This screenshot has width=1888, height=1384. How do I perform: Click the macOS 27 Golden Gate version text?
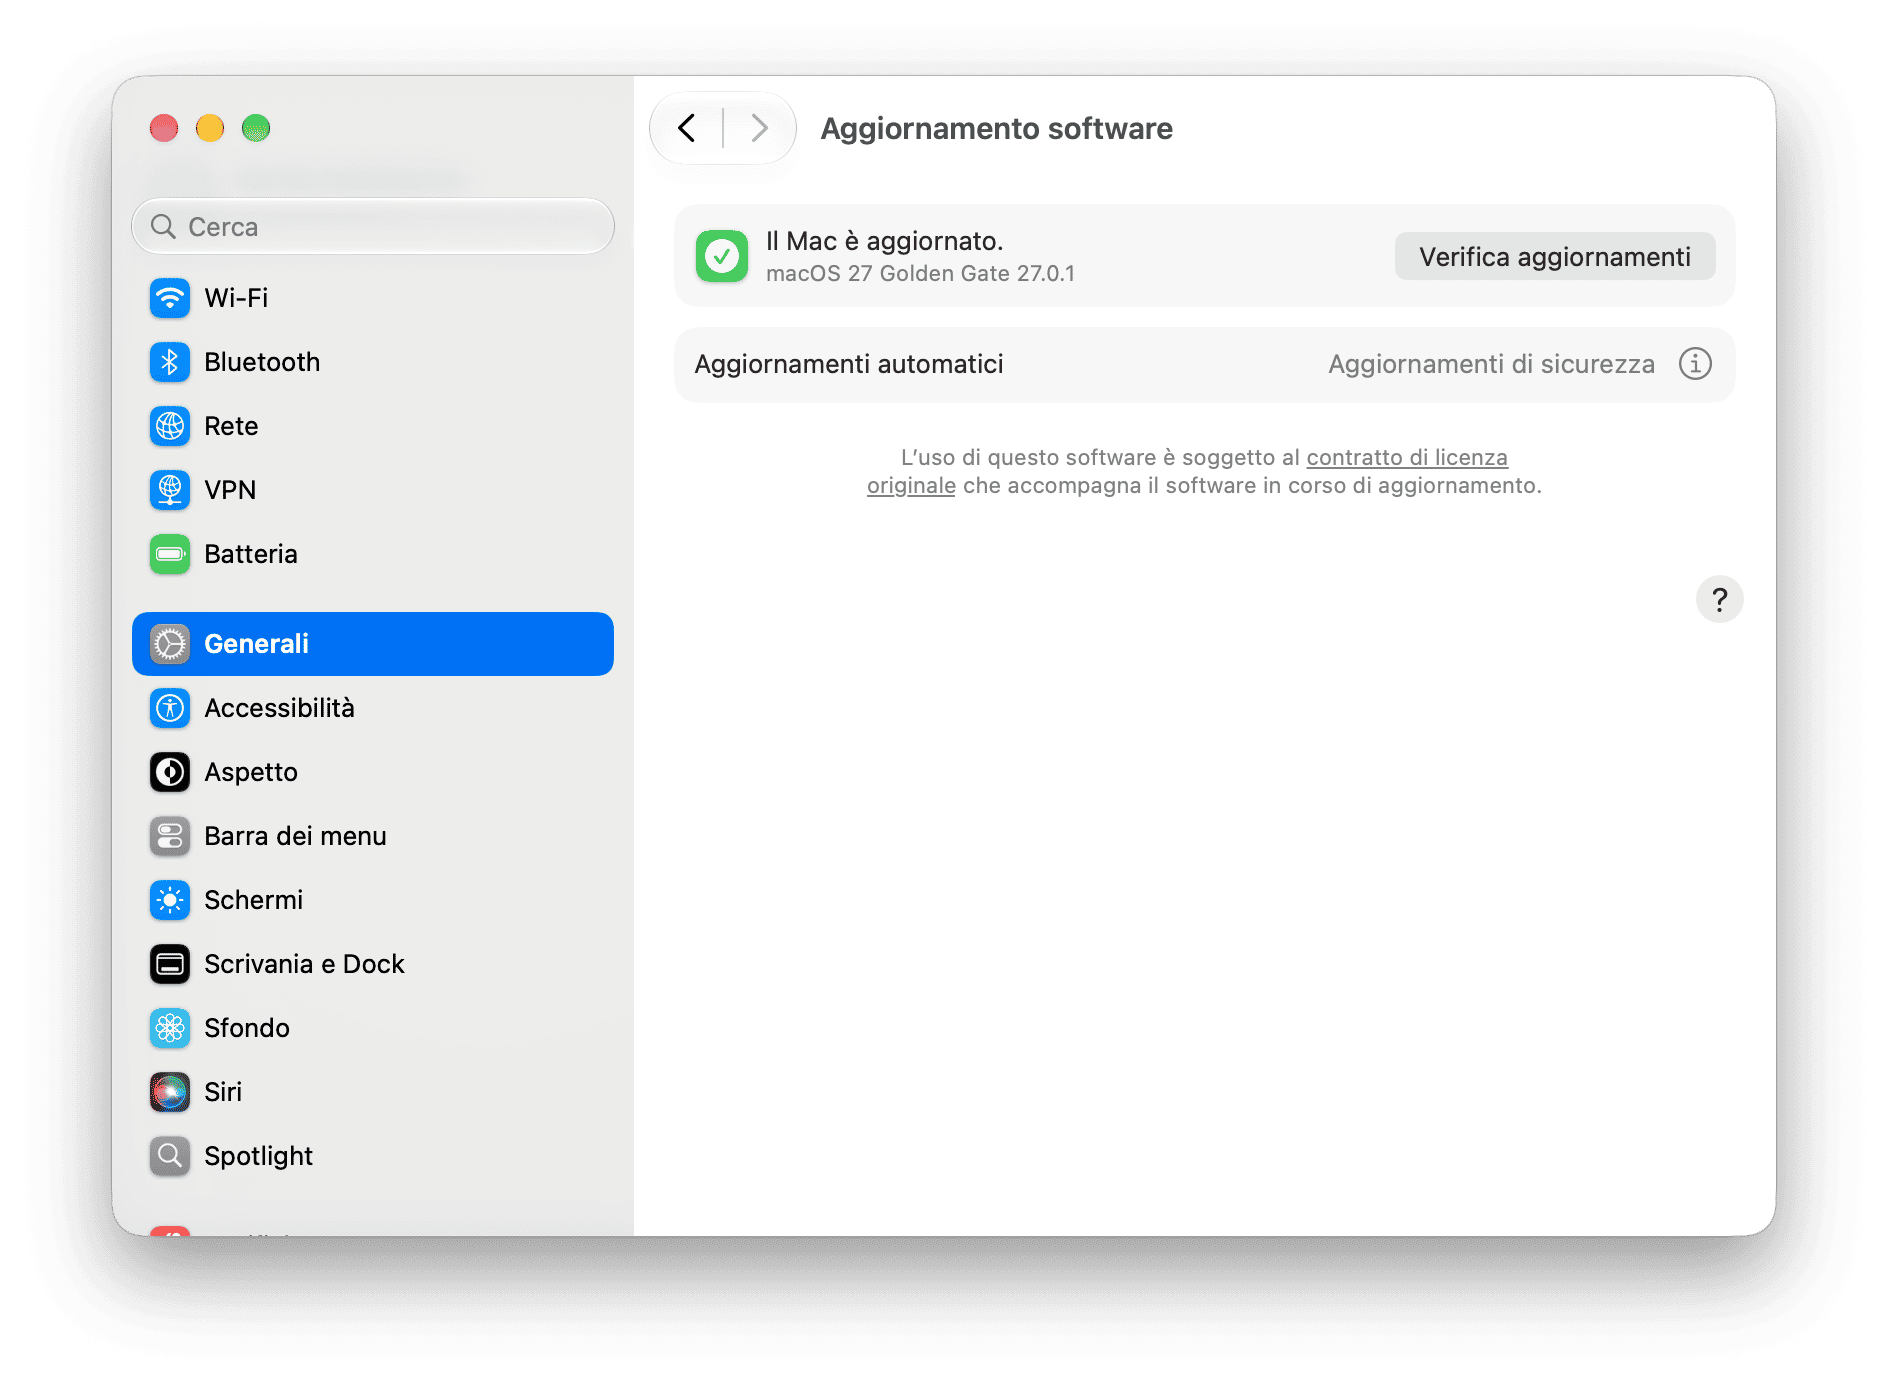point(920,274)
